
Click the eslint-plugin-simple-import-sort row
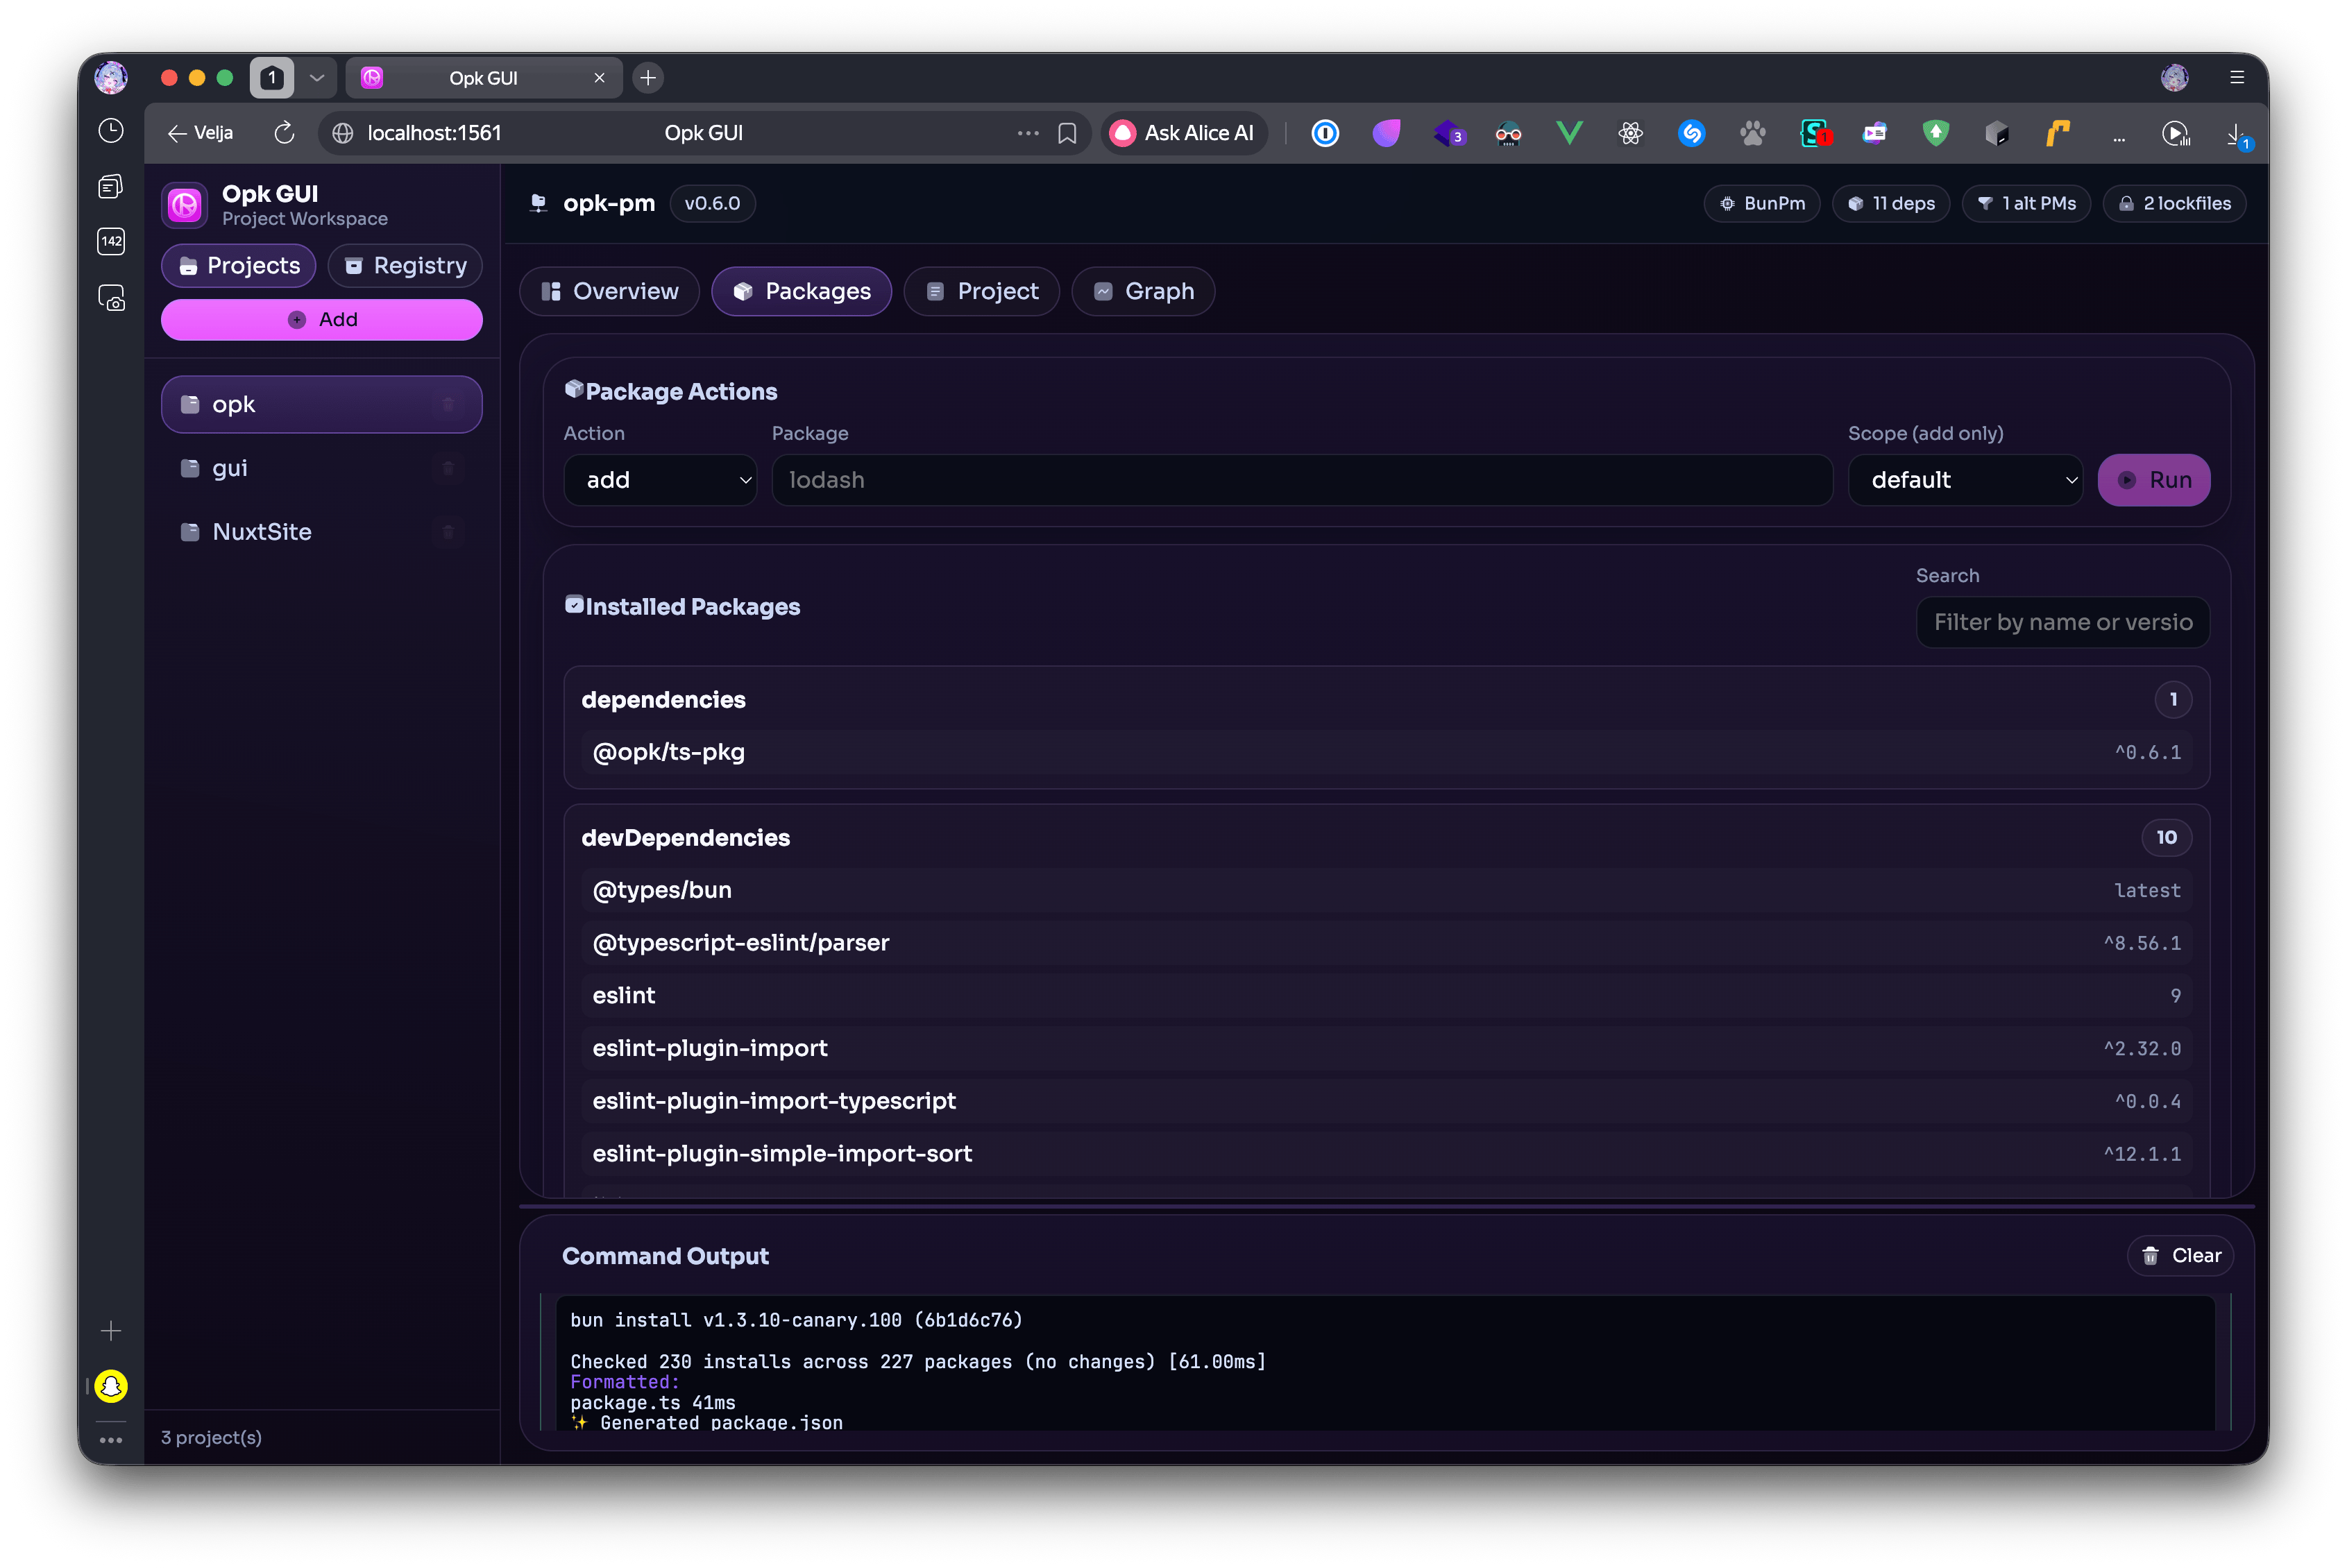pyautogui.click(x=1387, y=1153)
